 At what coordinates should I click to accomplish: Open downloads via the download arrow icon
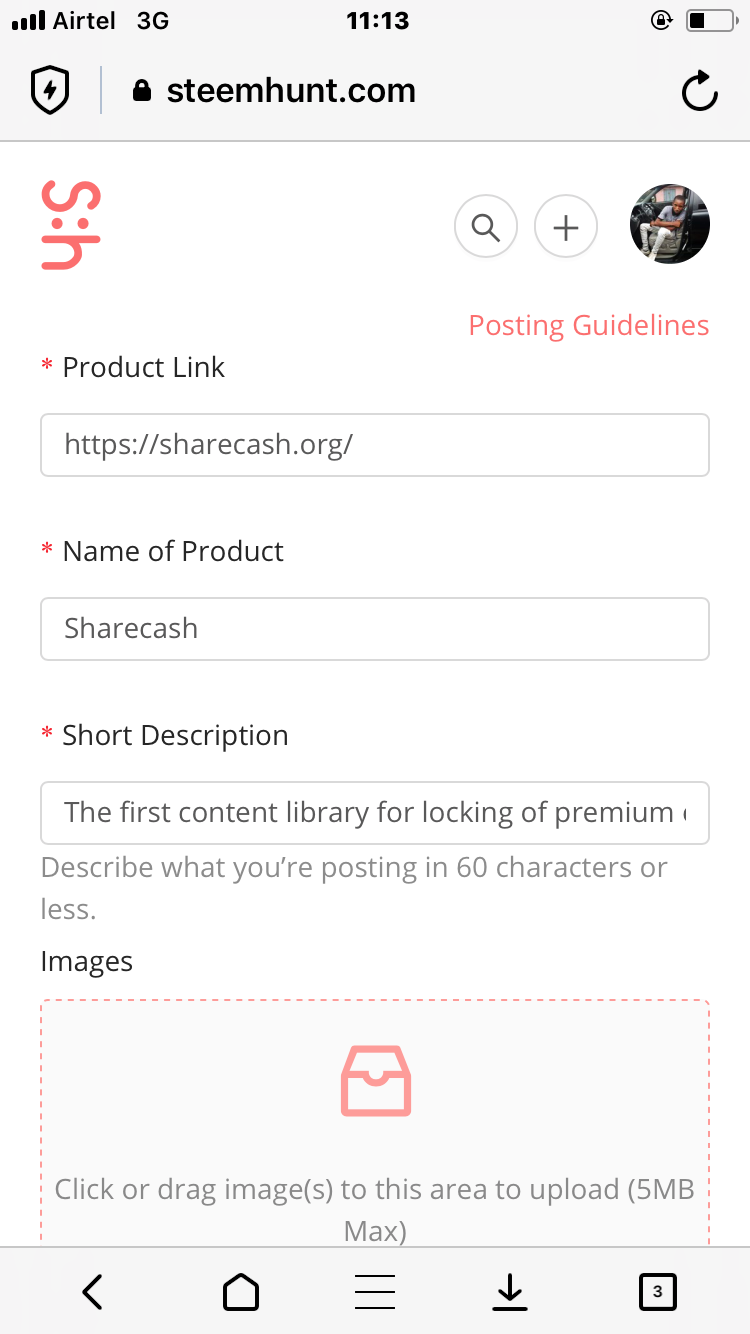coord(510,1292)
